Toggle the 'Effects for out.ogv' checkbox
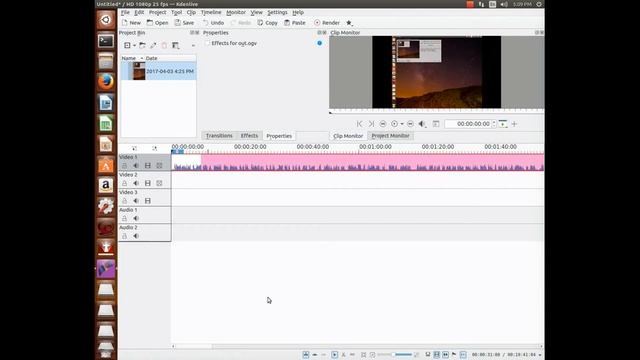The height and width of the screenshot is (360, 640). 207,43
